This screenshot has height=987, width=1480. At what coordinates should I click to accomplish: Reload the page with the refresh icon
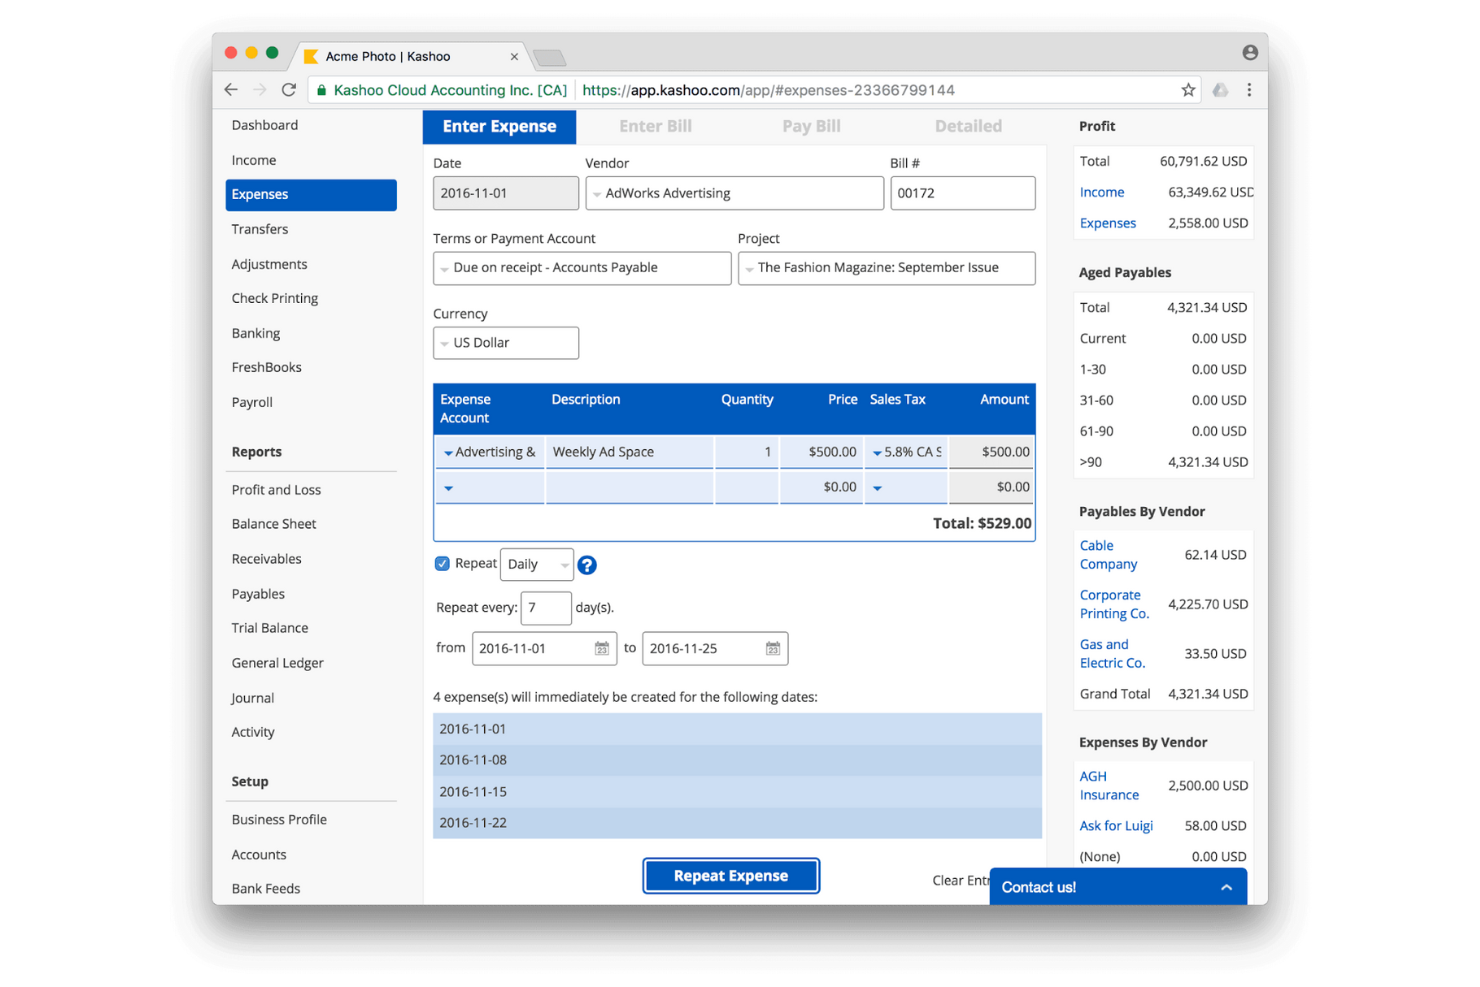point(289,89)
